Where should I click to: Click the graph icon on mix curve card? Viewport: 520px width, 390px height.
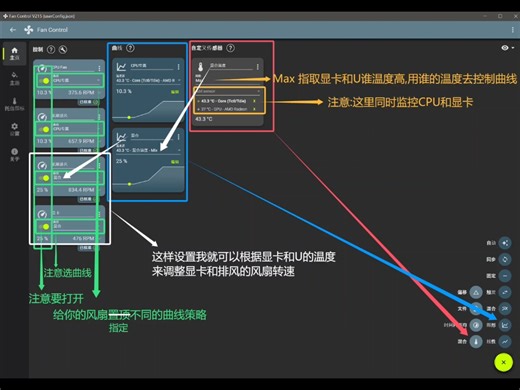click(121, 137)
